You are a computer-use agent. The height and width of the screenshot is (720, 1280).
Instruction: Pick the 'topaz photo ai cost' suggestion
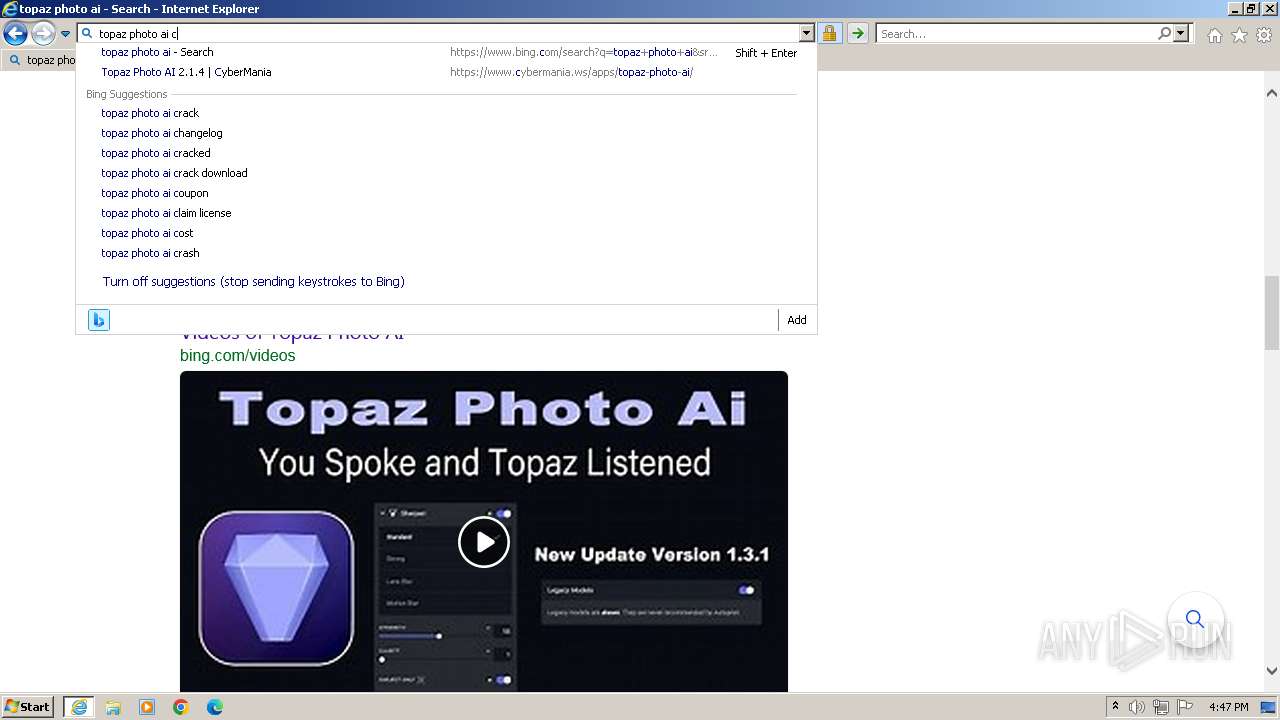(147, 233)
